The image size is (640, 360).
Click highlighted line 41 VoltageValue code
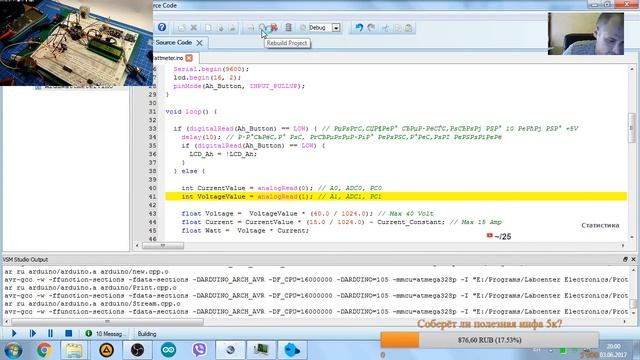[x=396, y=196]
